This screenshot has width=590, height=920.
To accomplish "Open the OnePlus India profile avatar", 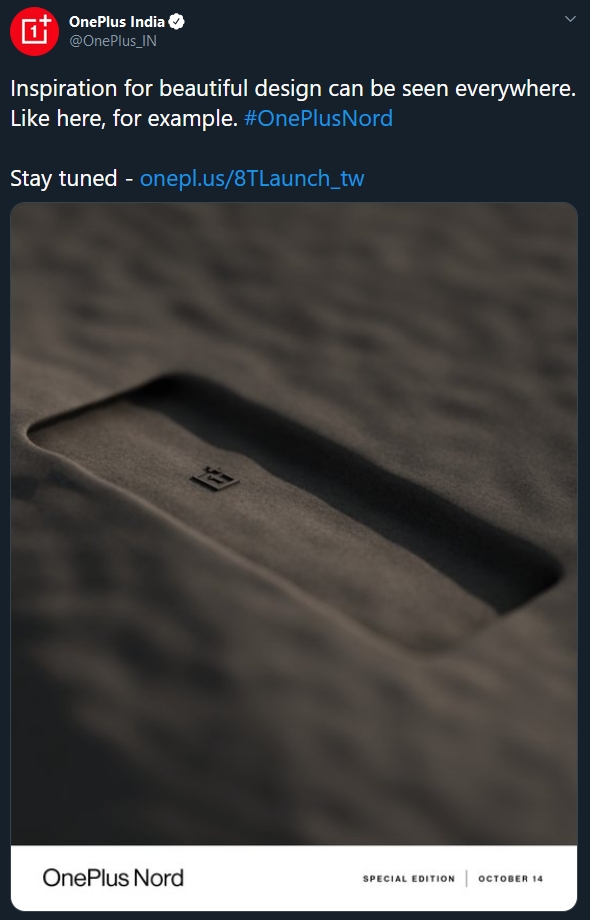I will [34, 32].
